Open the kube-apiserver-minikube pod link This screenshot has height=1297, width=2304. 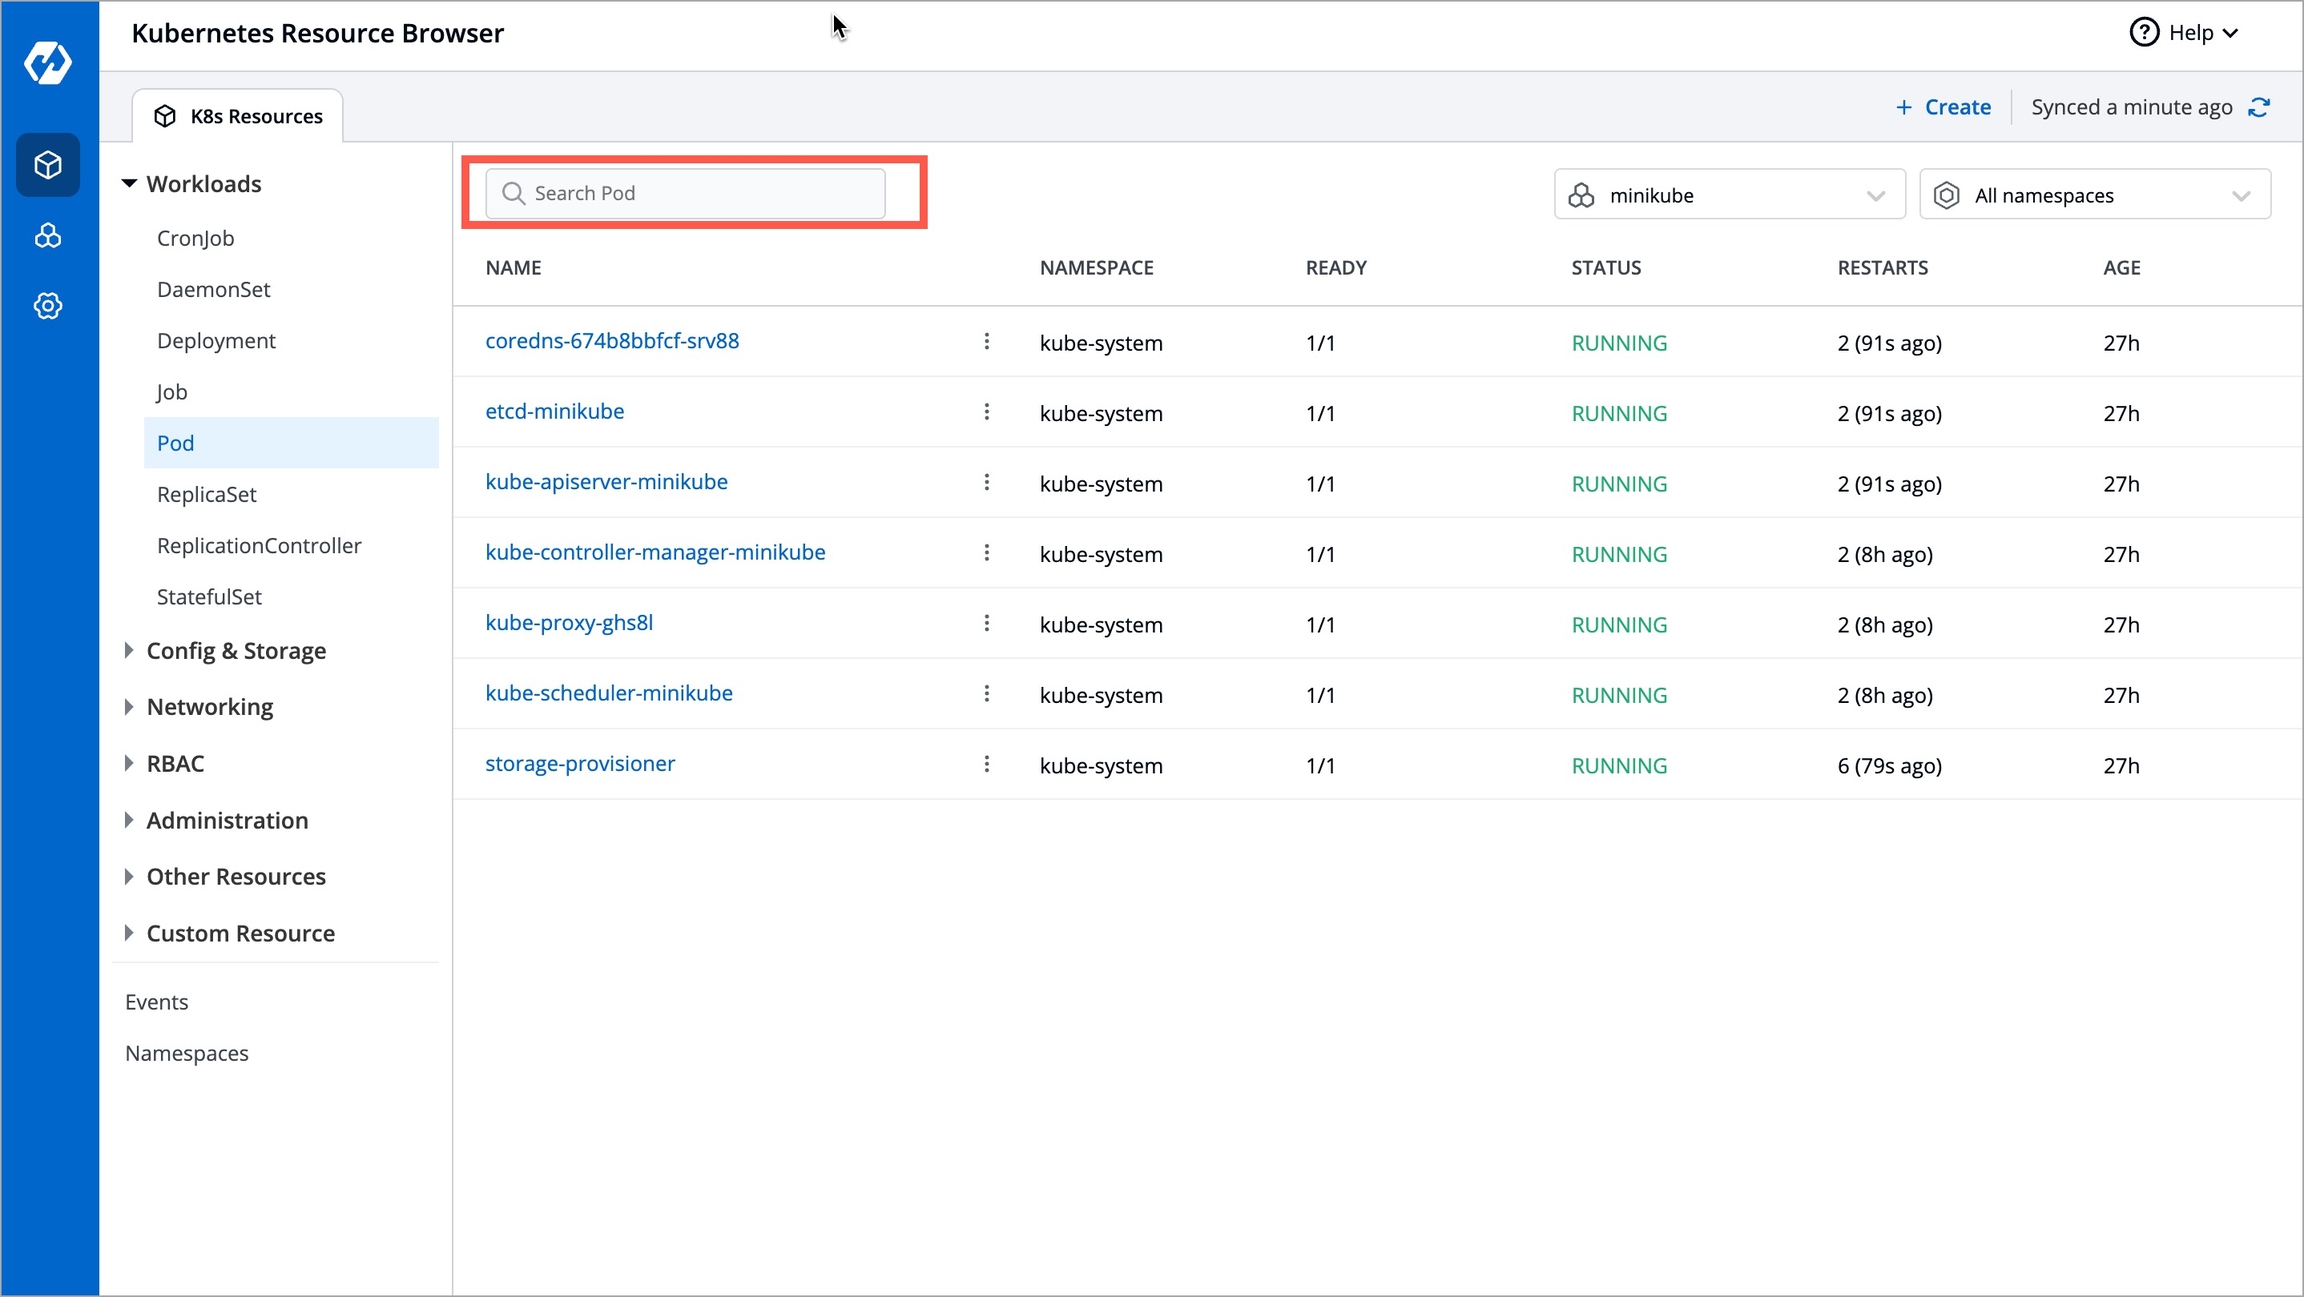click(606, 482)
